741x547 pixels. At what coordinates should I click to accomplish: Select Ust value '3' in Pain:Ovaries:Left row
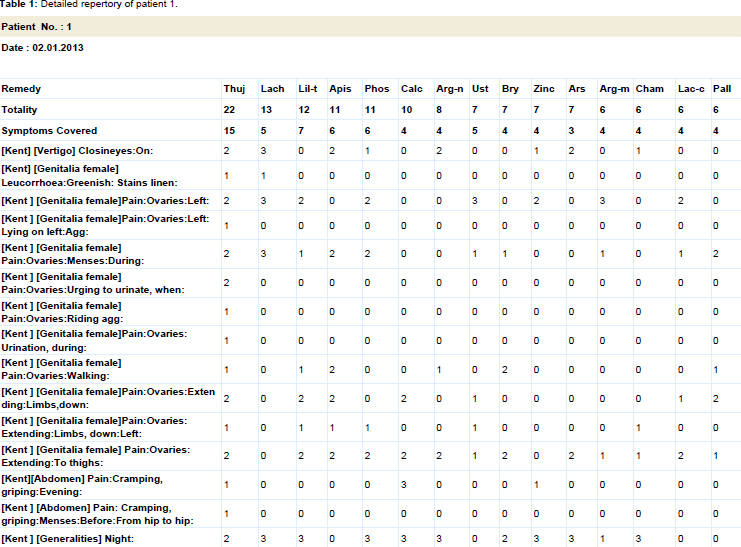474,200
